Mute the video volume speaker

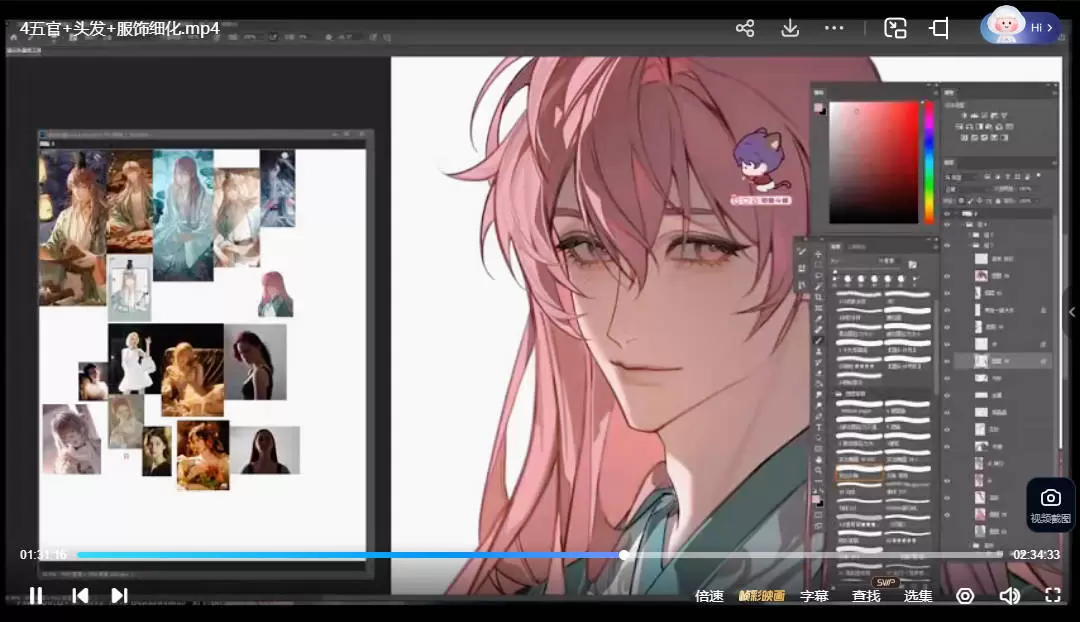point(1009,596)
